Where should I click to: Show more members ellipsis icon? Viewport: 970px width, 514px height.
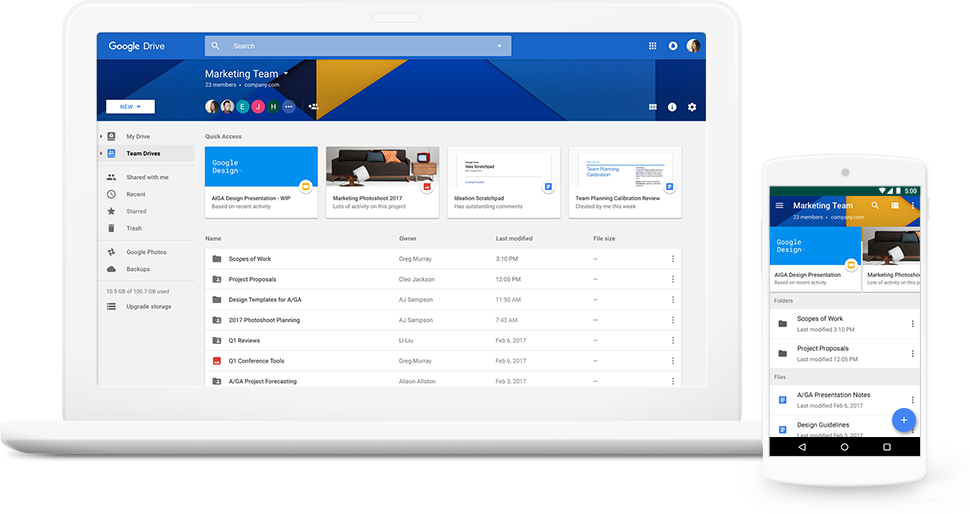point(288,106)
